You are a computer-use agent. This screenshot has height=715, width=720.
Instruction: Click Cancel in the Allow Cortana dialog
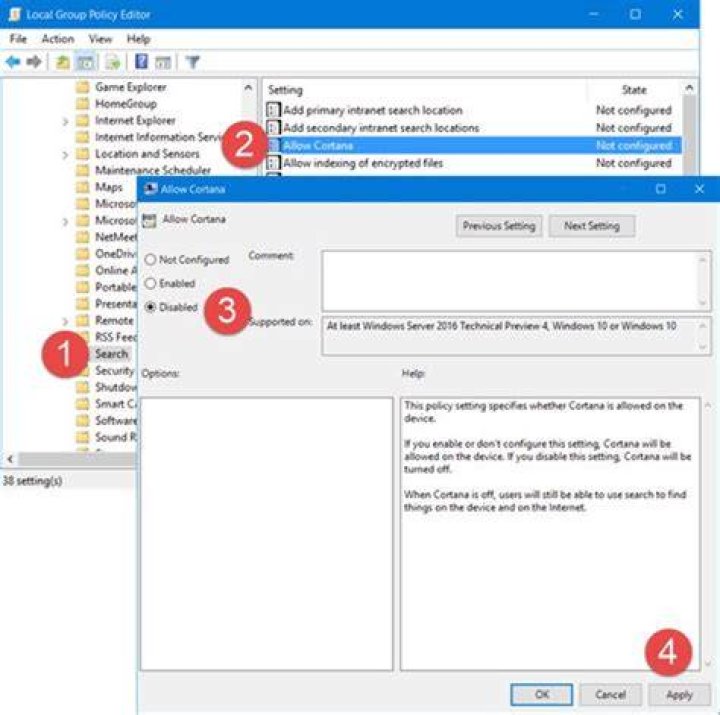(x=610, y=694)
